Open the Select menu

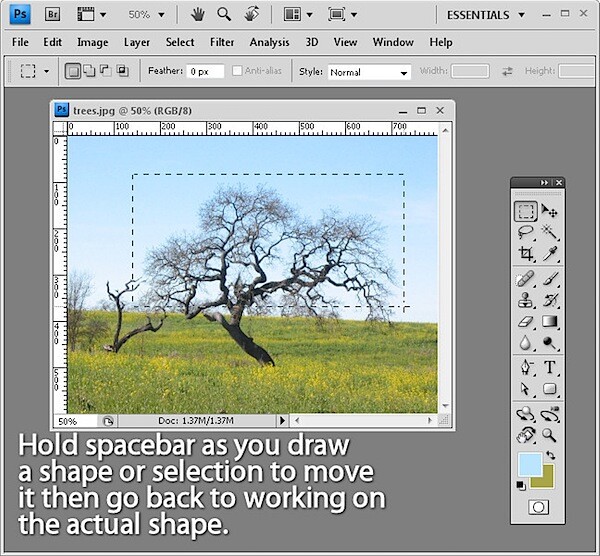pyautogui.click(x=180, y=42)
